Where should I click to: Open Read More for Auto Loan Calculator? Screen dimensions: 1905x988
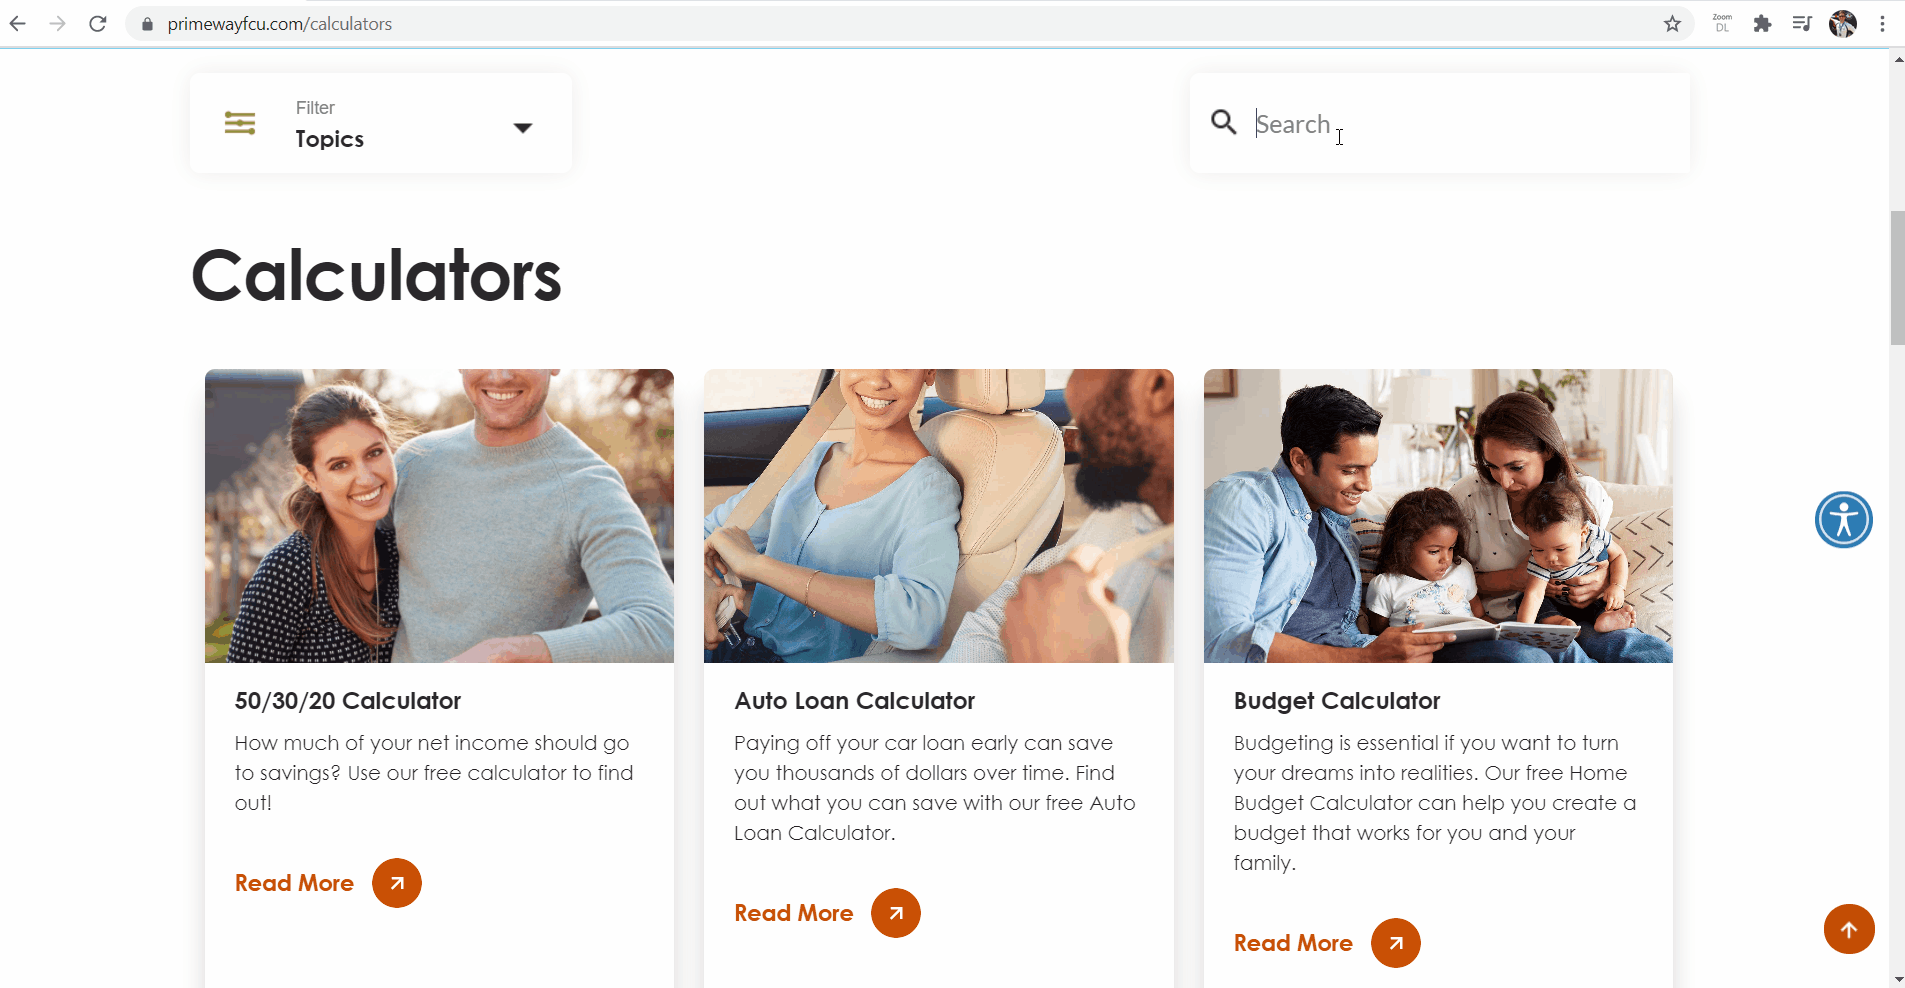pos(793,913)
